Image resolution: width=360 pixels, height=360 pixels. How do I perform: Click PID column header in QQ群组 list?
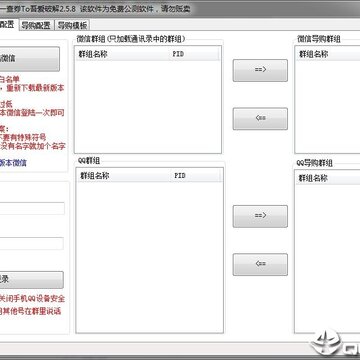[195, 176]
